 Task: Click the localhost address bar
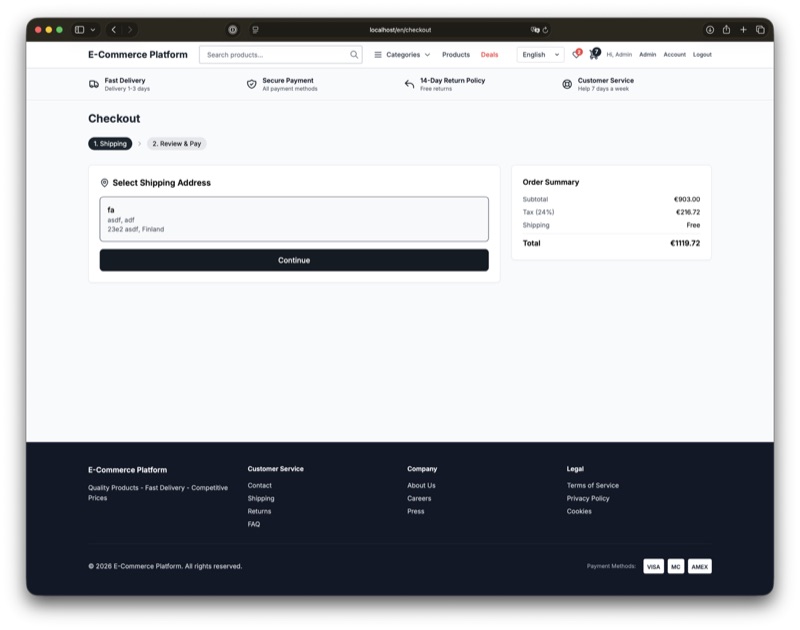click(x=400, y=30)
